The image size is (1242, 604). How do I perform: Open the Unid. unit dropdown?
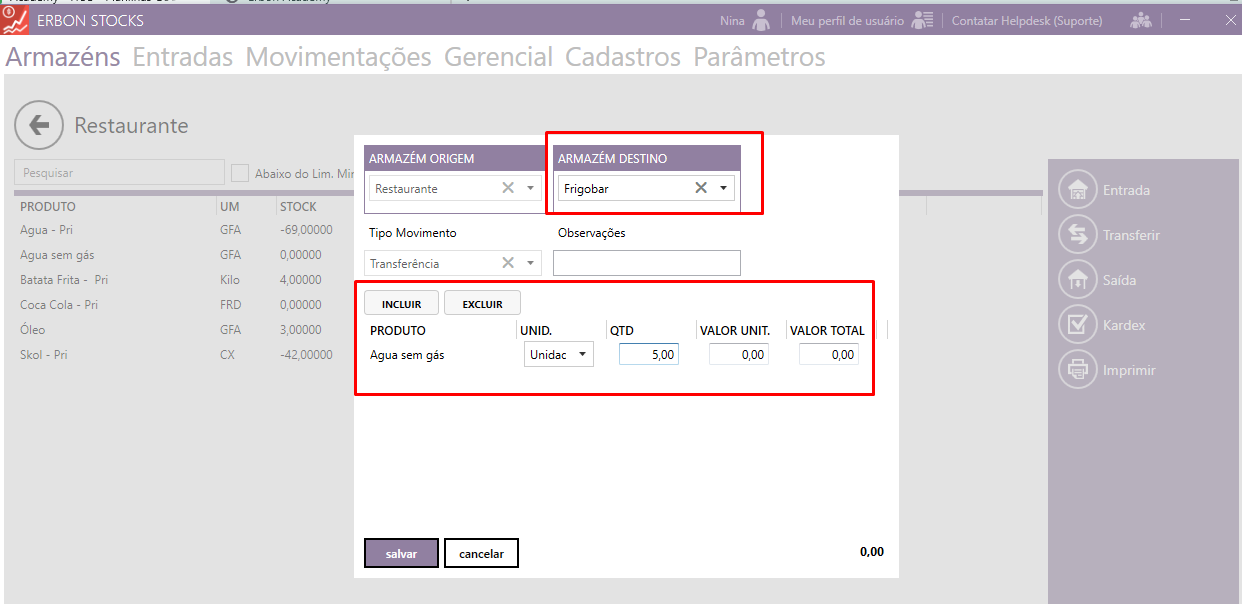(582, 354)
